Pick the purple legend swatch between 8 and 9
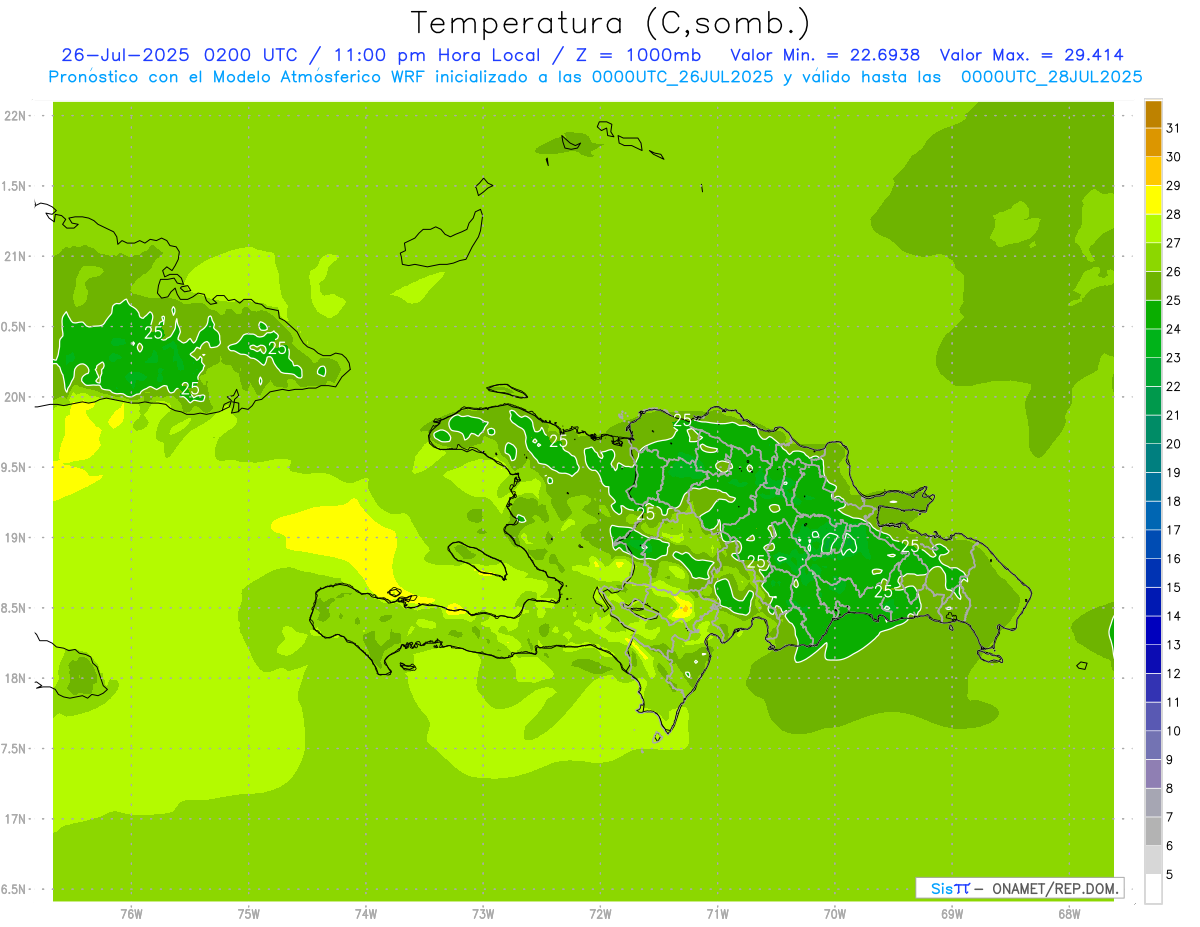The height and width of the screenshot is (927, 1200). point(1153,774)
